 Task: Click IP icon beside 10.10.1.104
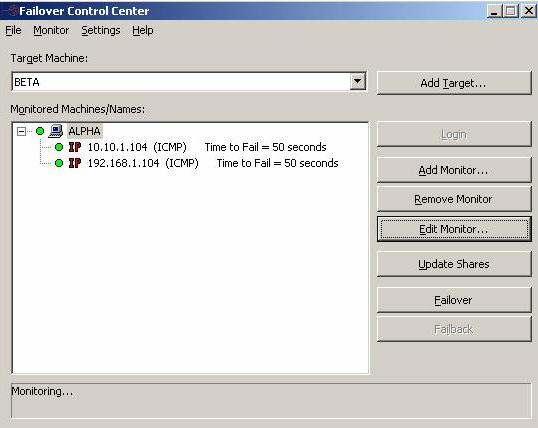tap(75, 147)
